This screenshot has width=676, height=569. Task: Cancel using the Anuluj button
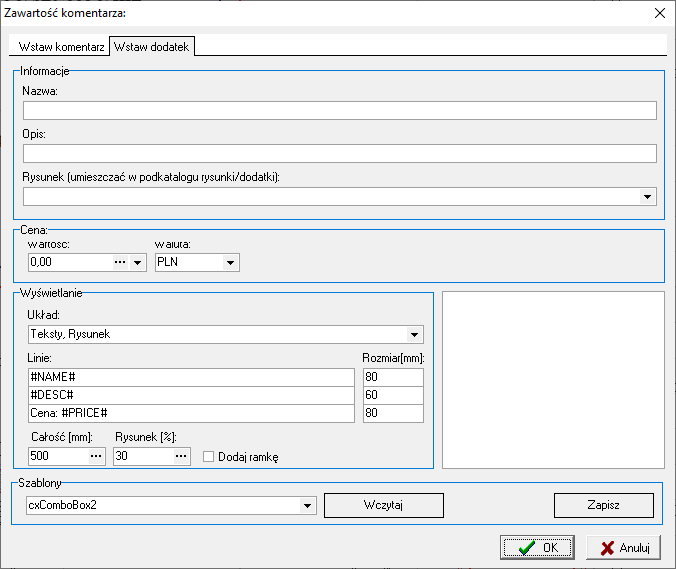pyautogui.click(x=623, y=548)
